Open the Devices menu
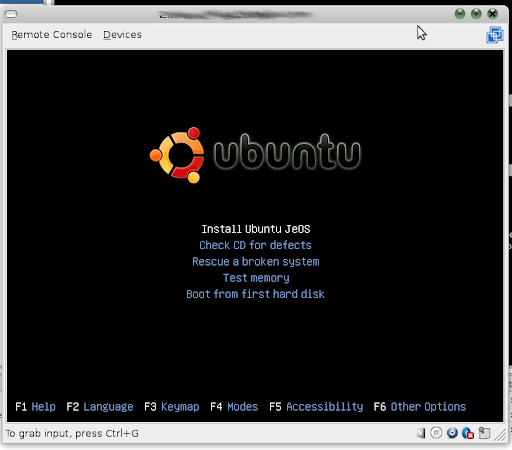 click(122, 35)
